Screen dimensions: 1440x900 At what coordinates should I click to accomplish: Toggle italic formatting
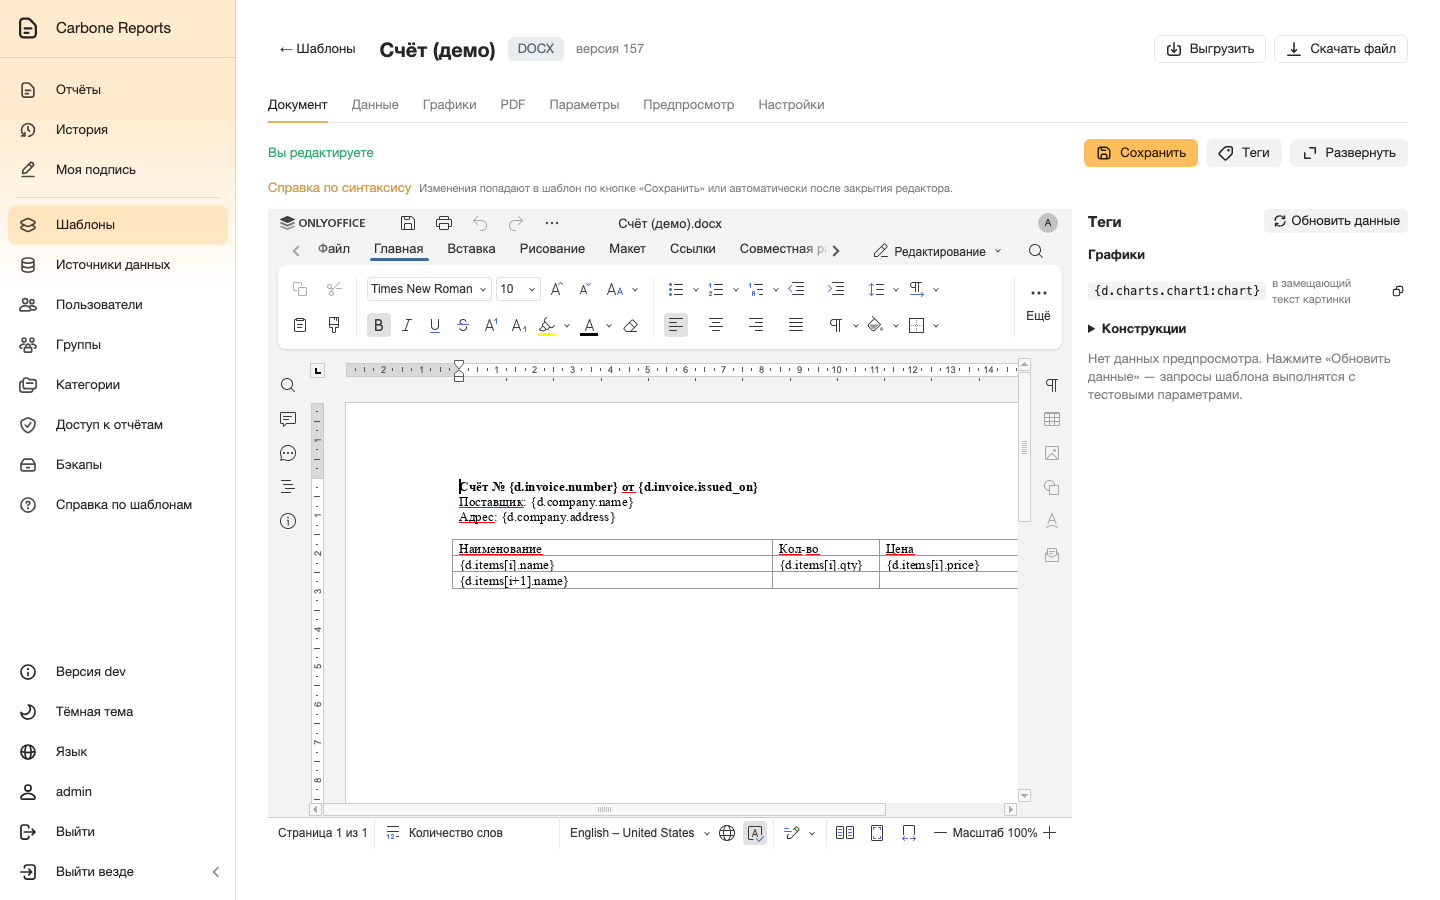[x=407, y=325]
